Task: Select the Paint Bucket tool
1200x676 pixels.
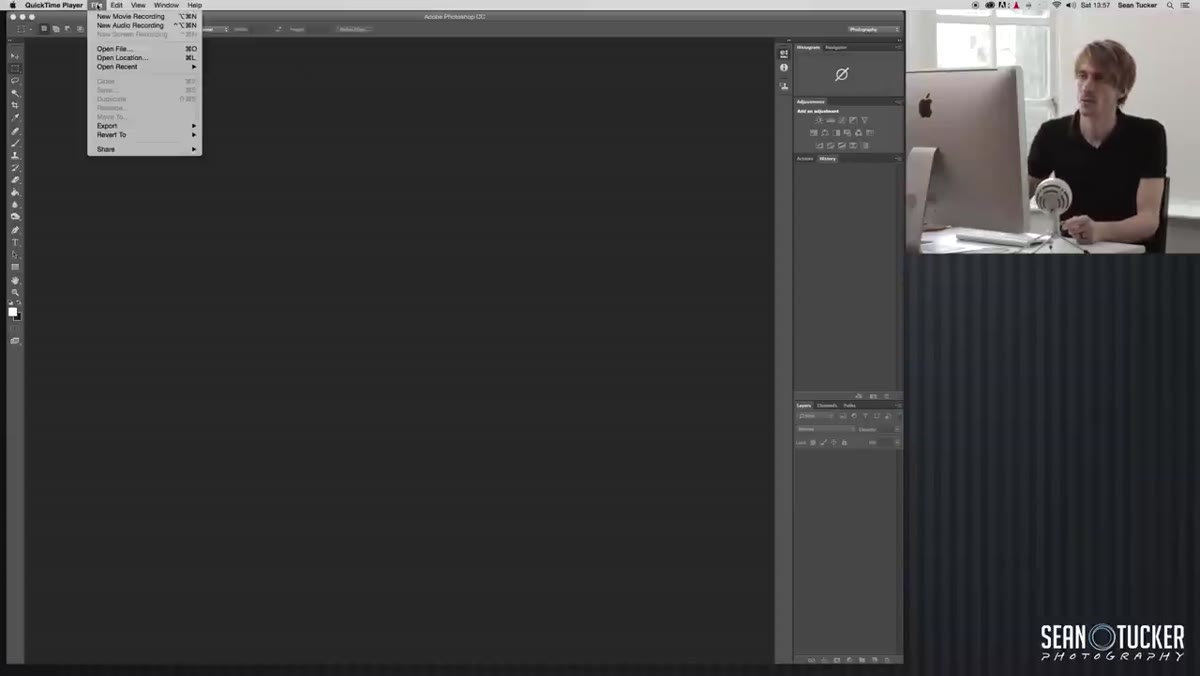Action: [x=15, y=192]
